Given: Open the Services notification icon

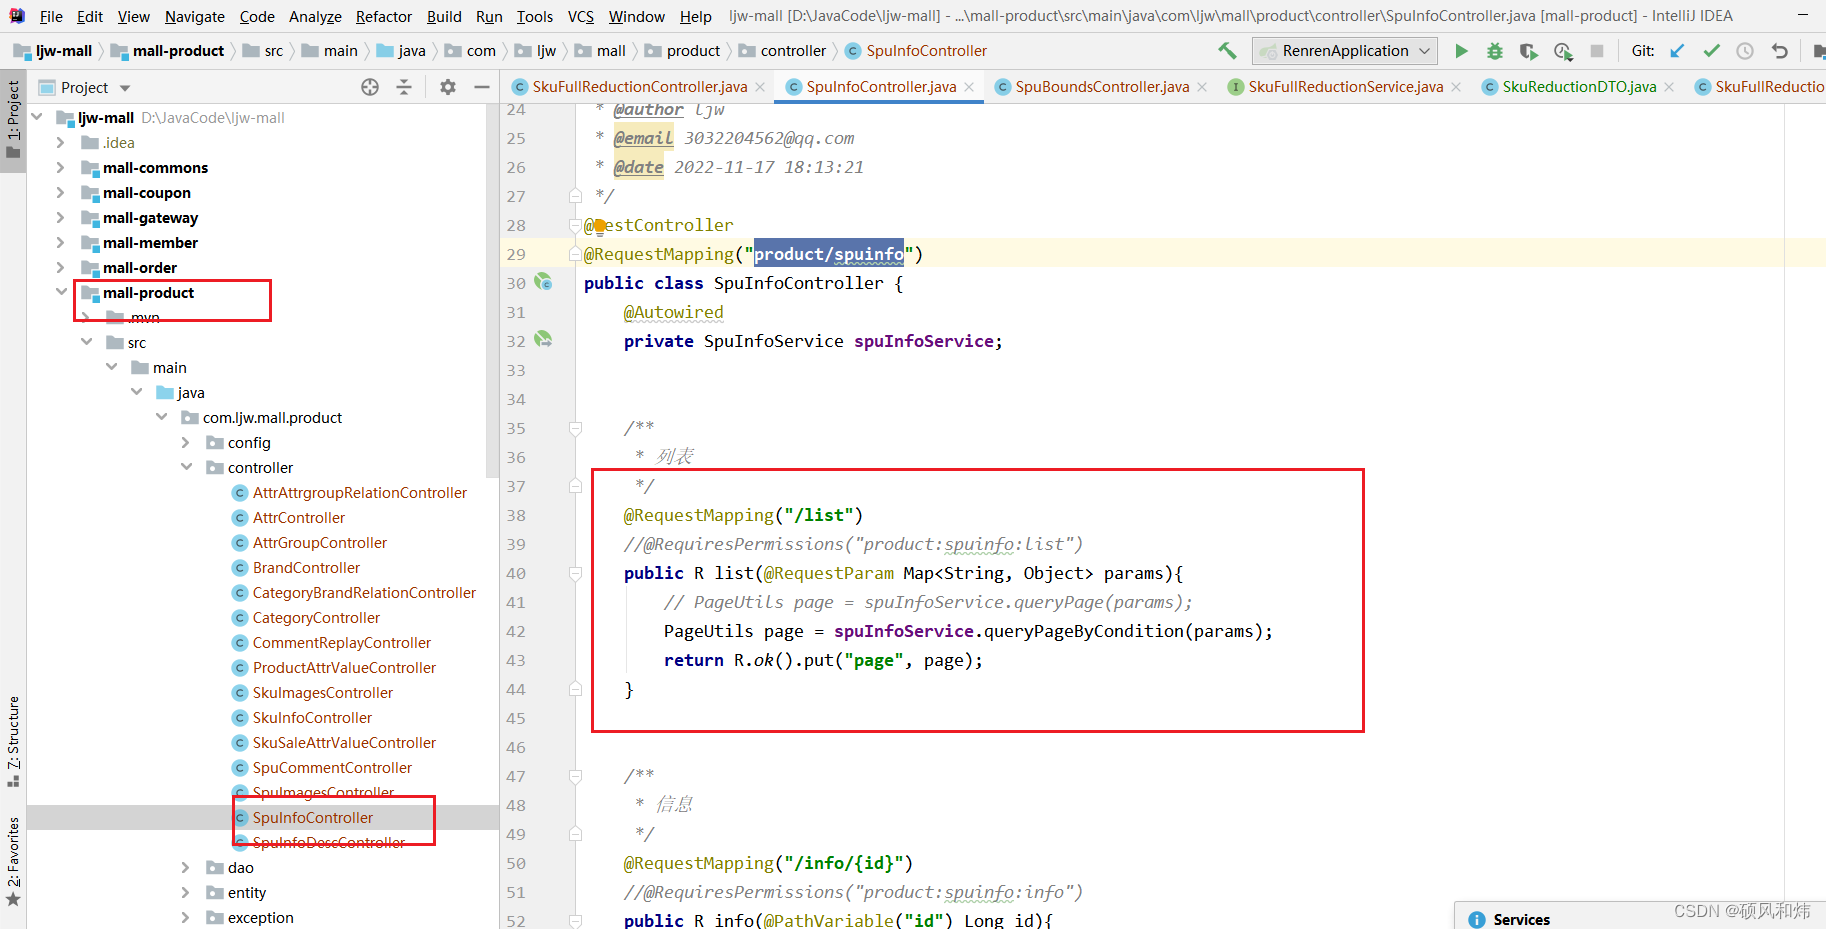Looking at the screenshot, I should (1477, 919).
